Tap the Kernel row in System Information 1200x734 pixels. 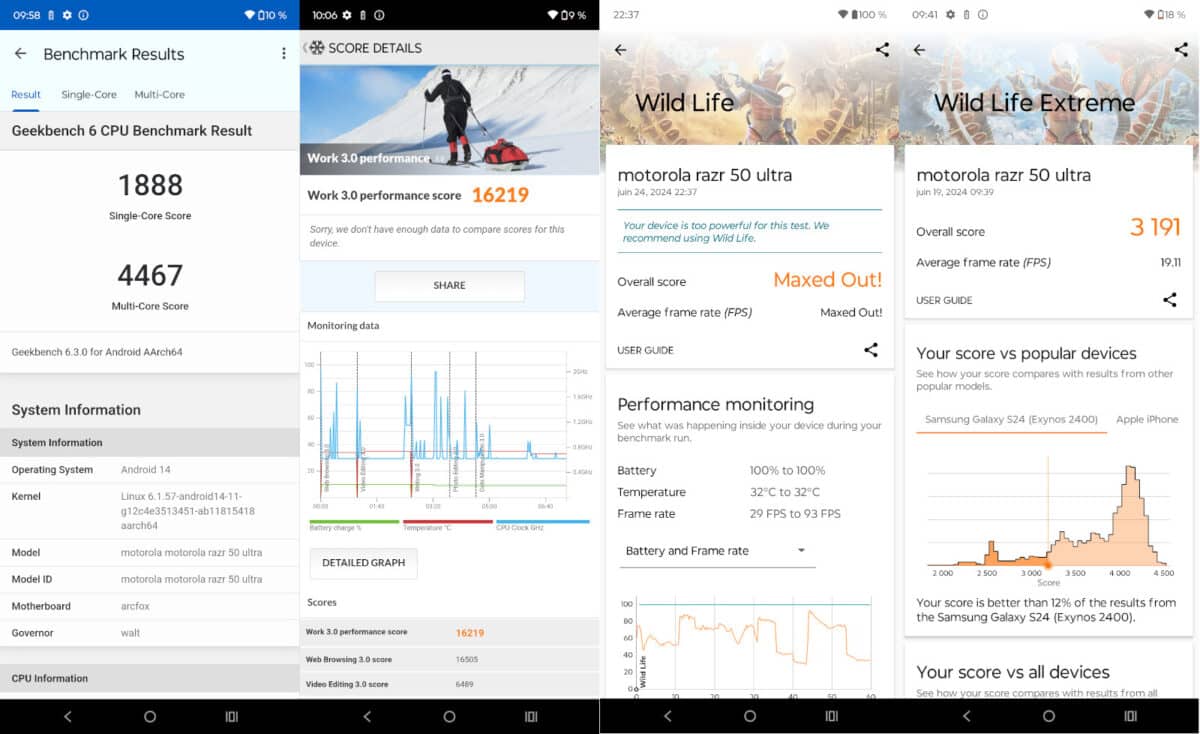tap(150, 511)
